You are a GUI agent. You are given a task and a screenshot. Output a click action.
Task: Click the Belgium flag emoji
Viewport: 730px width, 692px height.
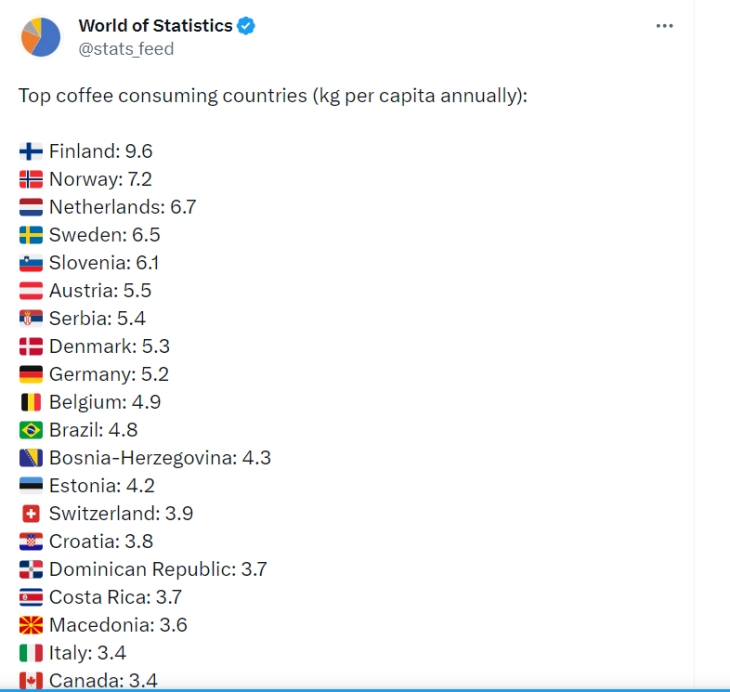point(31,402)
